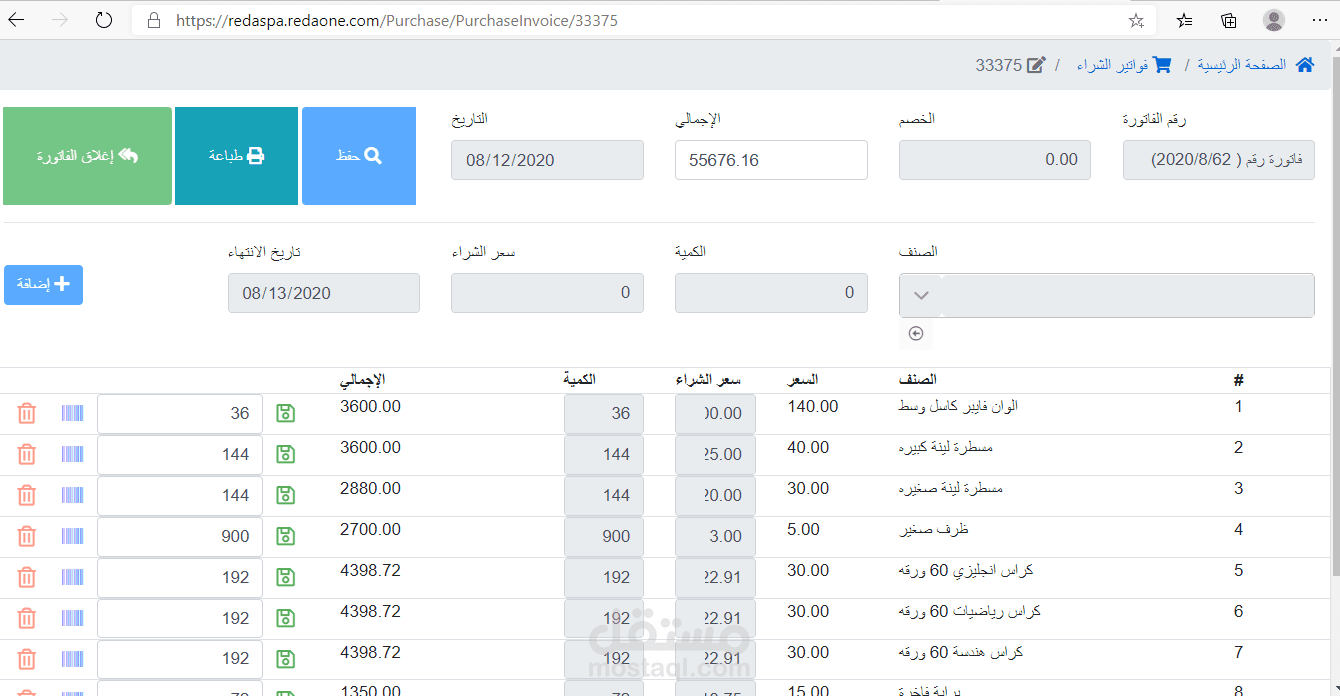Image resolution: width=1340 pixels, height=696 pixels.
Task: Show barcode for كراس هندسة row
Action: (x=72, y=659)
